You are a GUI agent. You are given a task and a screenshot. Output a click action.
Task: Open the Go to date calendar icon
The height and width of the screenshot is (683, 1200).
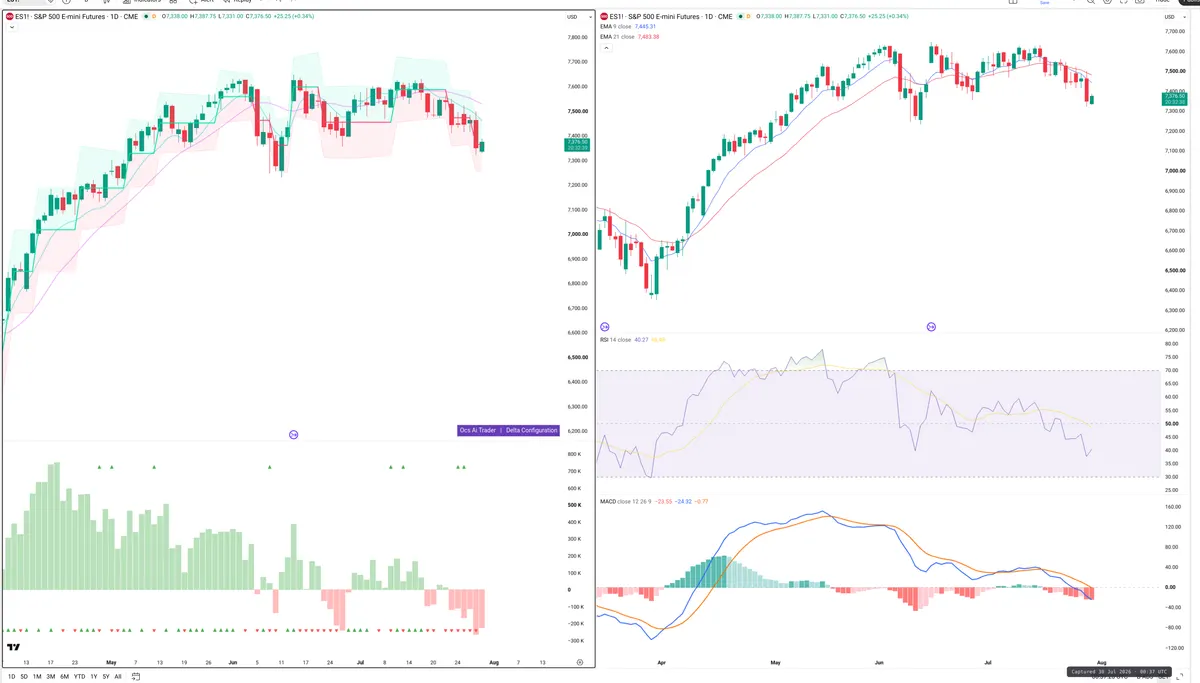135,677
